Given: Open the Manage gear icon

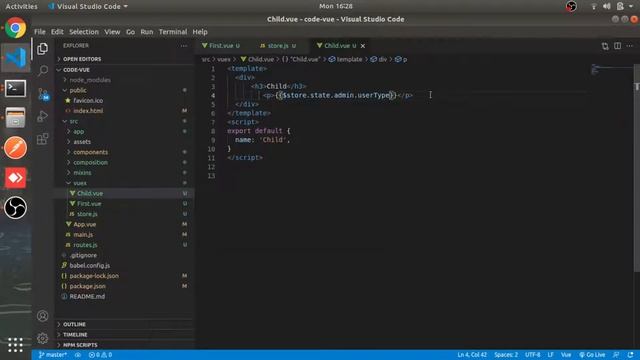Looking at the screenshot, I should pyautogui.click(x=42, y=338).
